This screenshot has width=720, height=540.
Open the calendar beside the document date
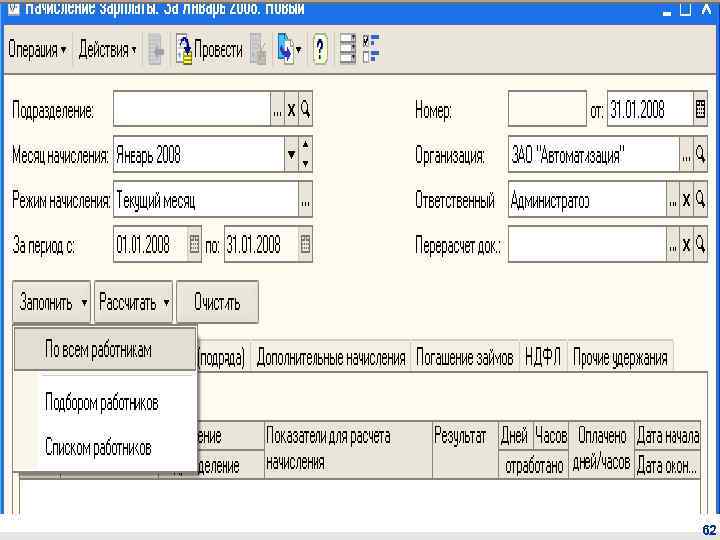point(700,109)
